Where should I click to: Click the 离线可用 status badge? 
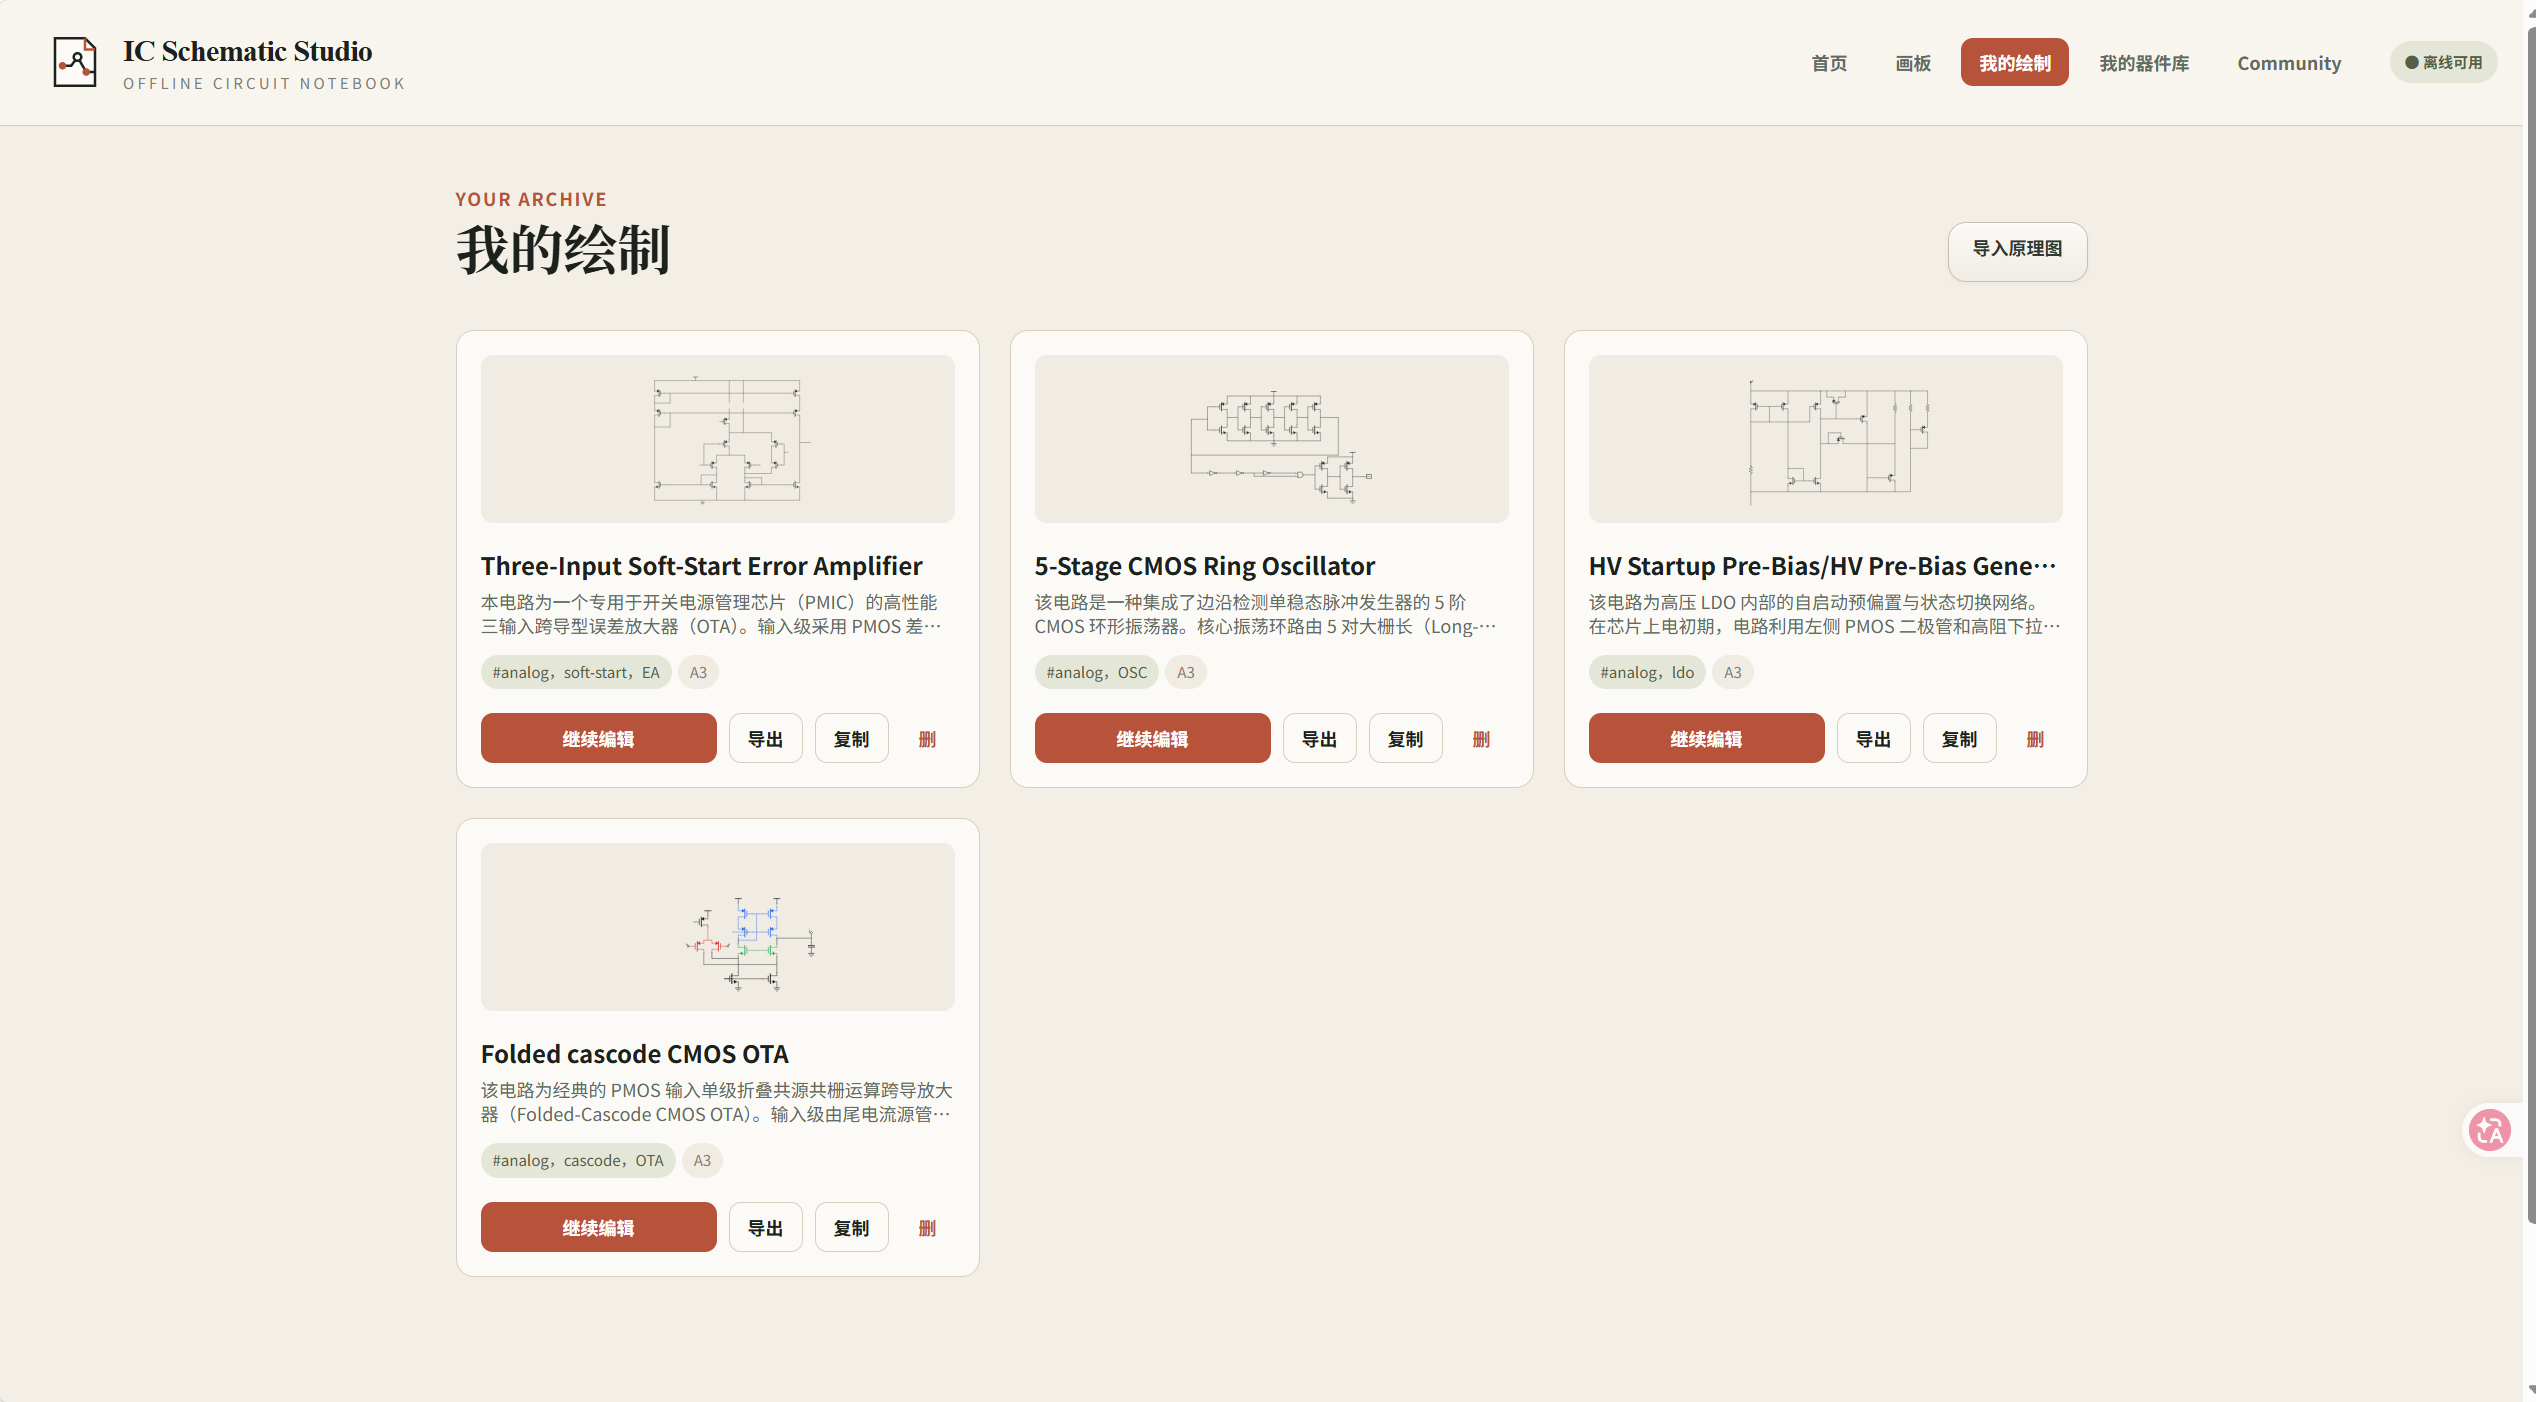[x=2443, y=62]
